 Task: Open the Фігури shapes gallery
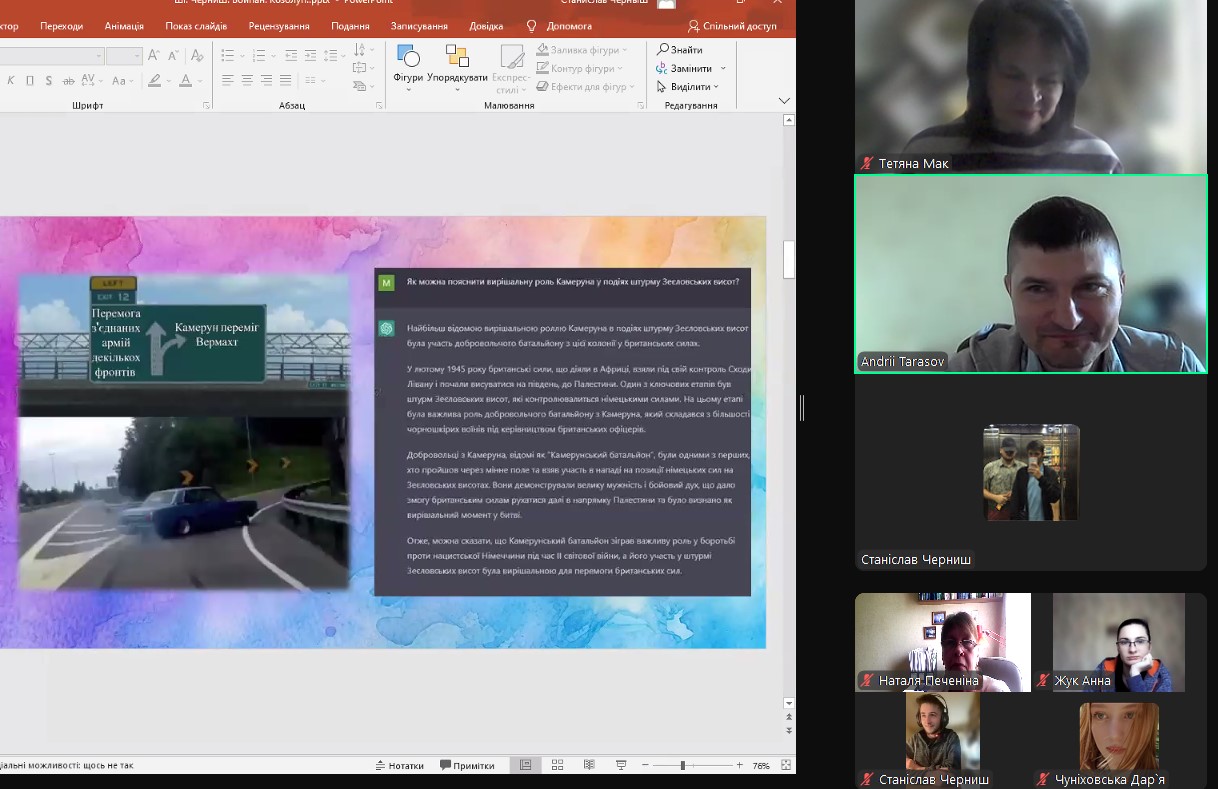[x=408, y=65]
